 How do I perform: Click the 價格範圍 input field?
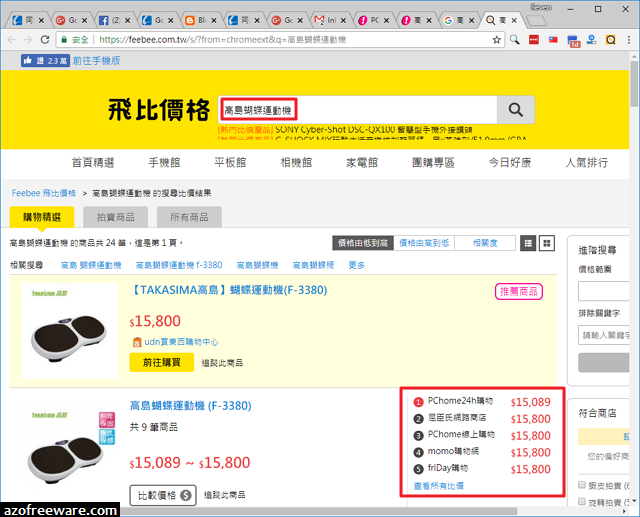click(x=603, y=291)
